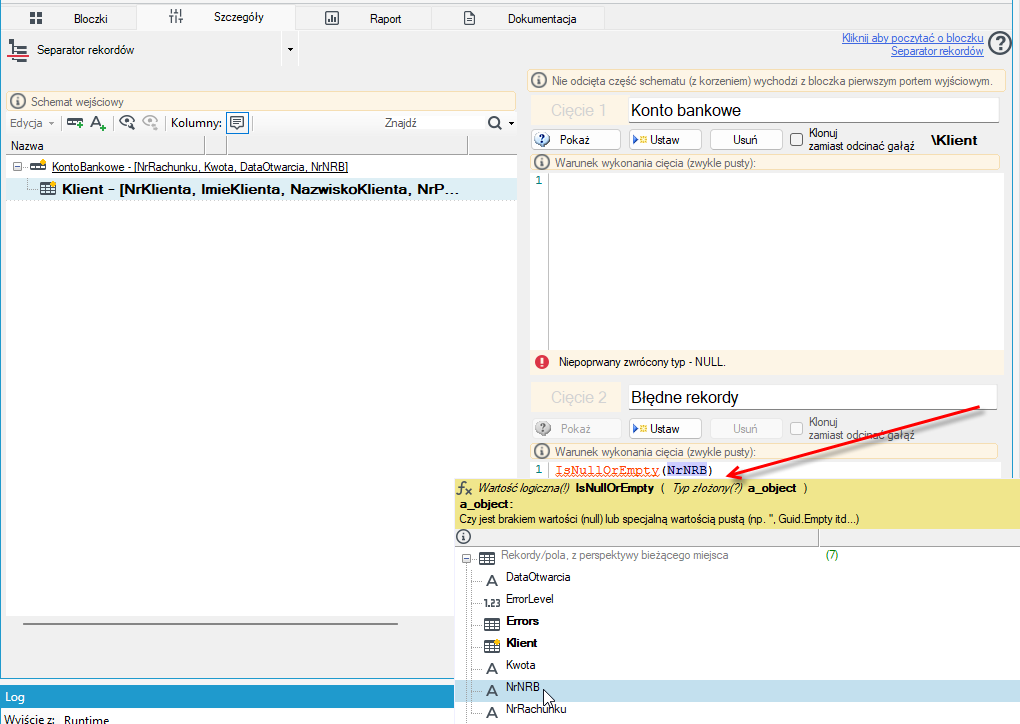Click the magnifier search icon next to Znajdź
Viewport: 1020px width, 724px height.
494,123
